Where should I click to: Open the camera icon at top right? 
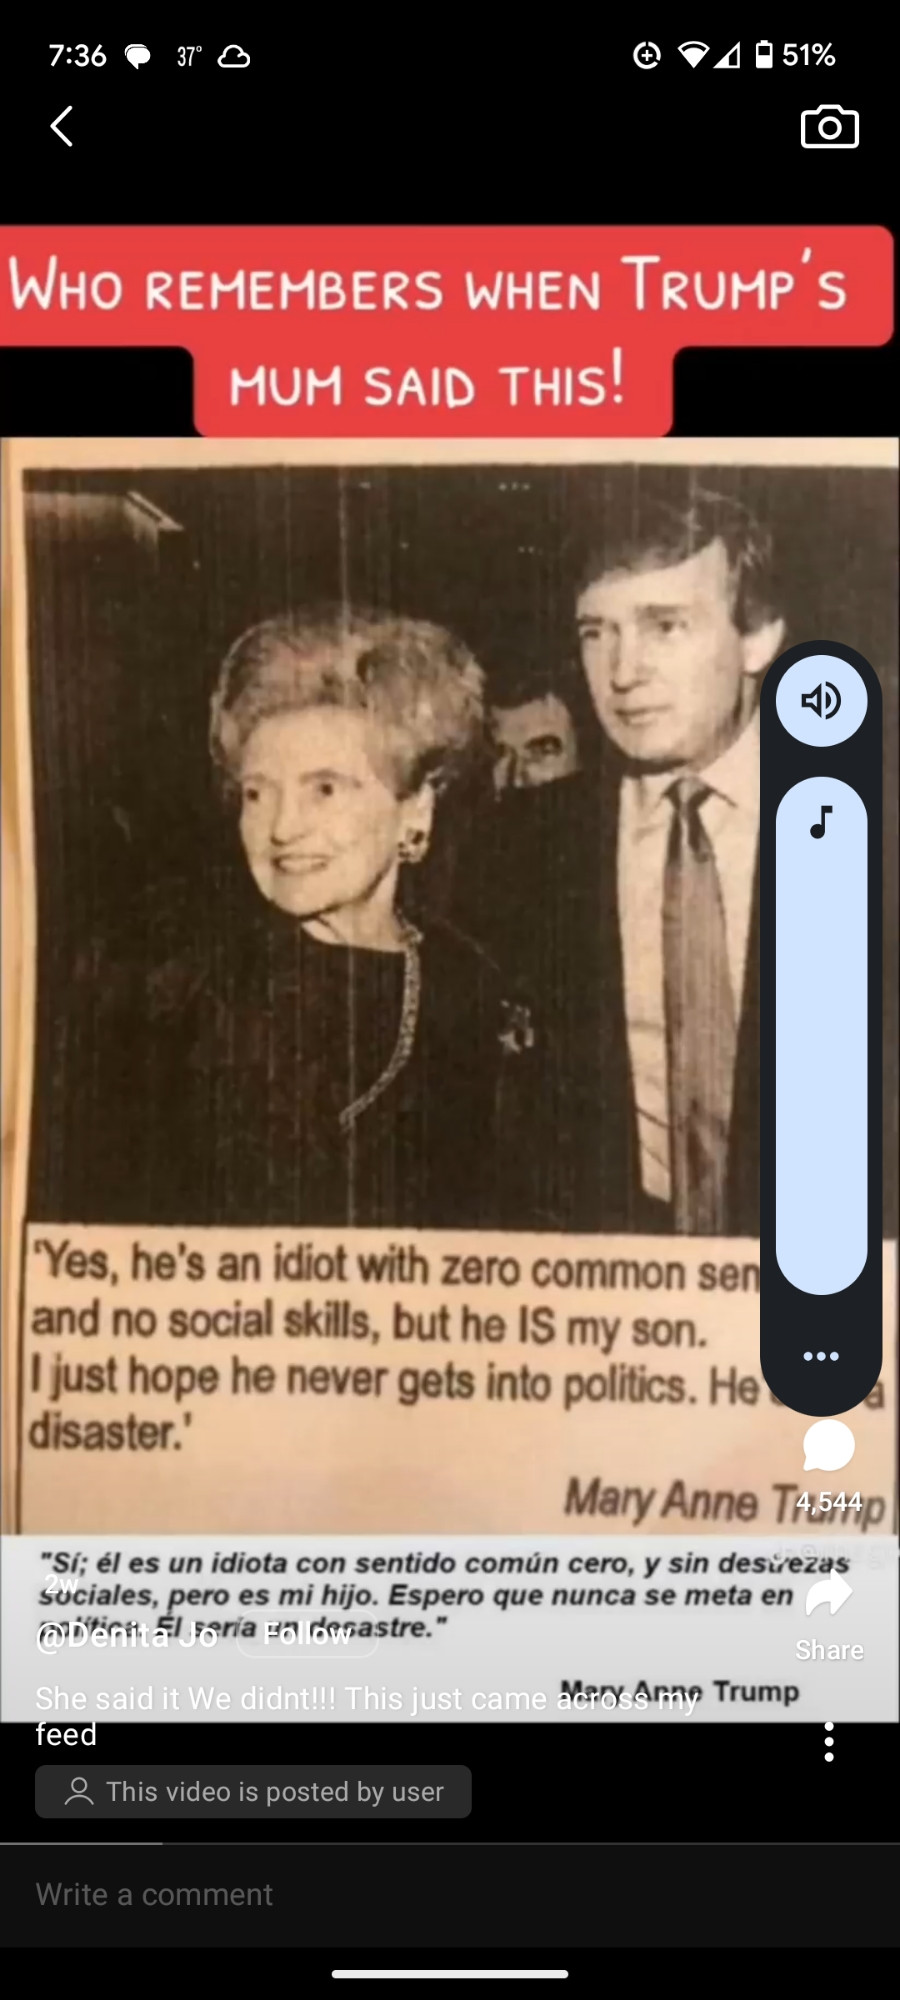coord(829,126)
